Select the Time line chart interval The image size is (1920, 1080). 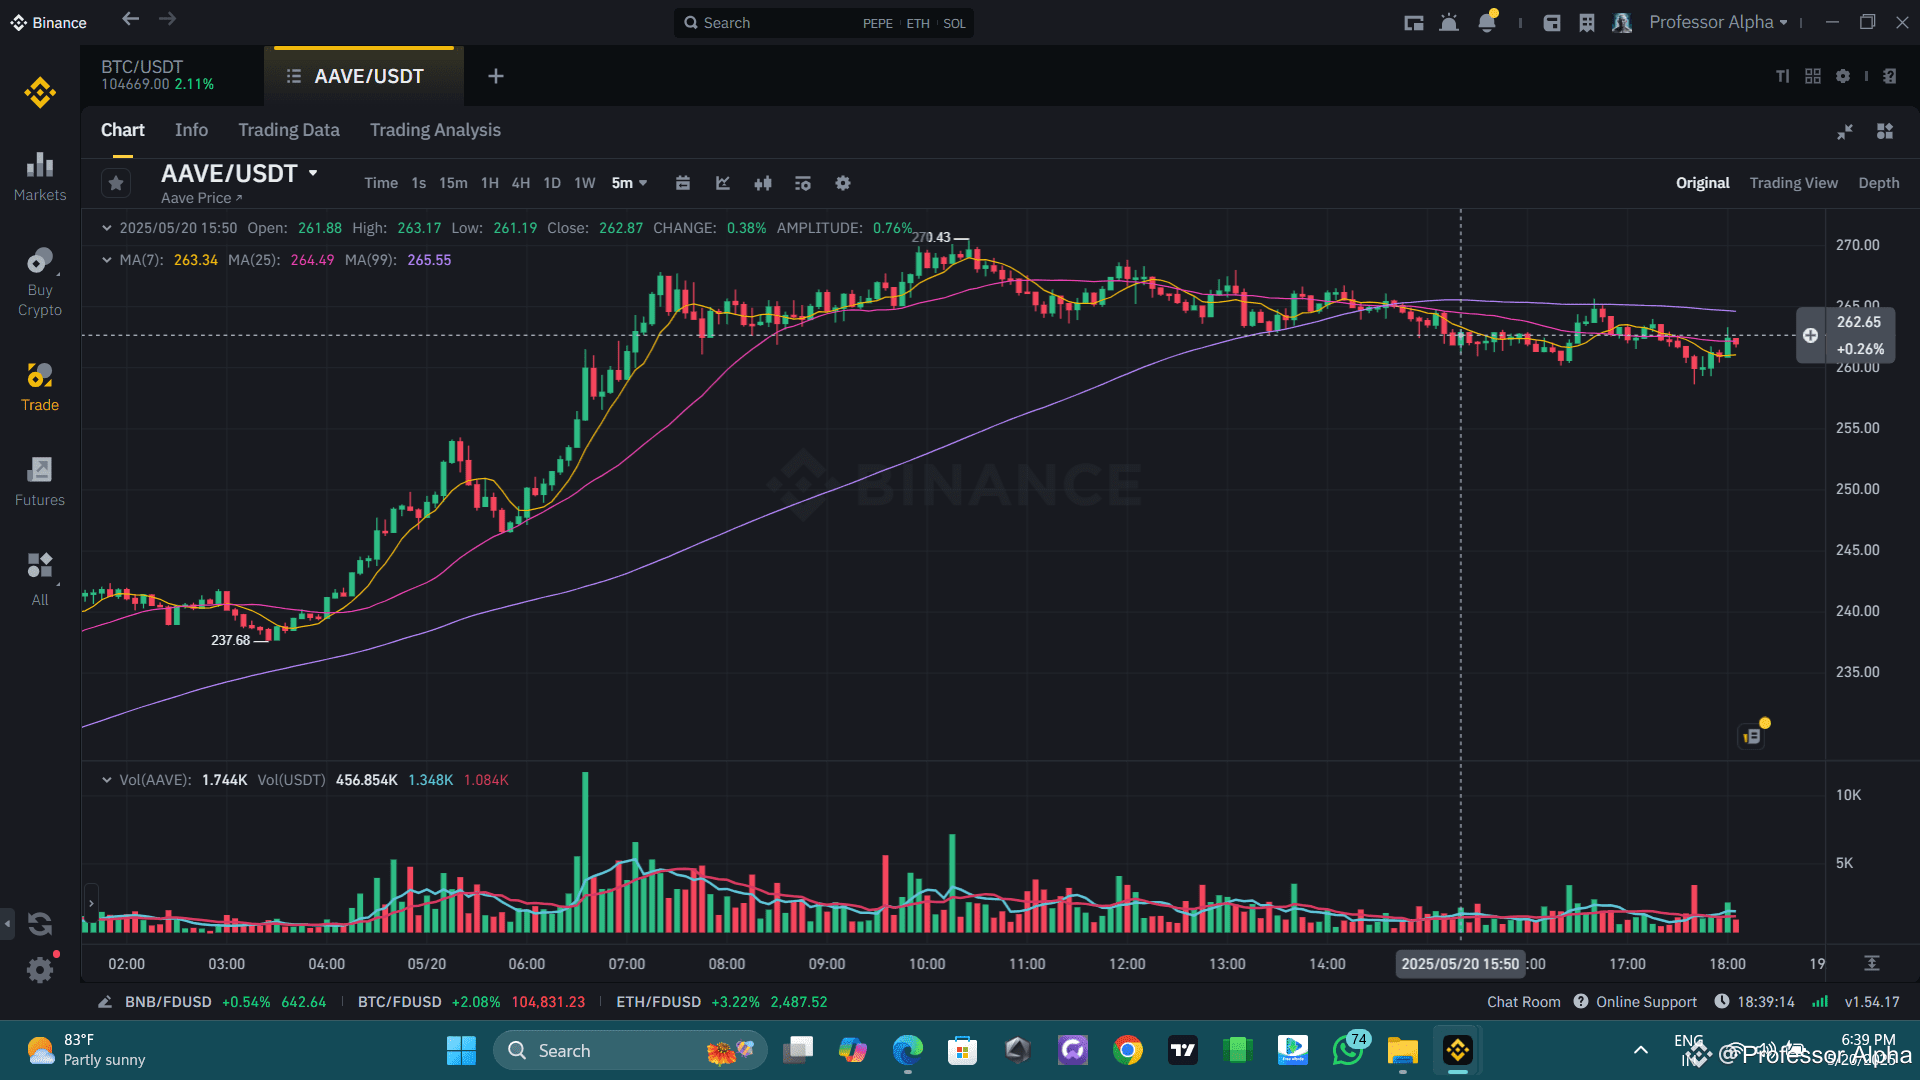pyautogui.click(x=380, y=183)
